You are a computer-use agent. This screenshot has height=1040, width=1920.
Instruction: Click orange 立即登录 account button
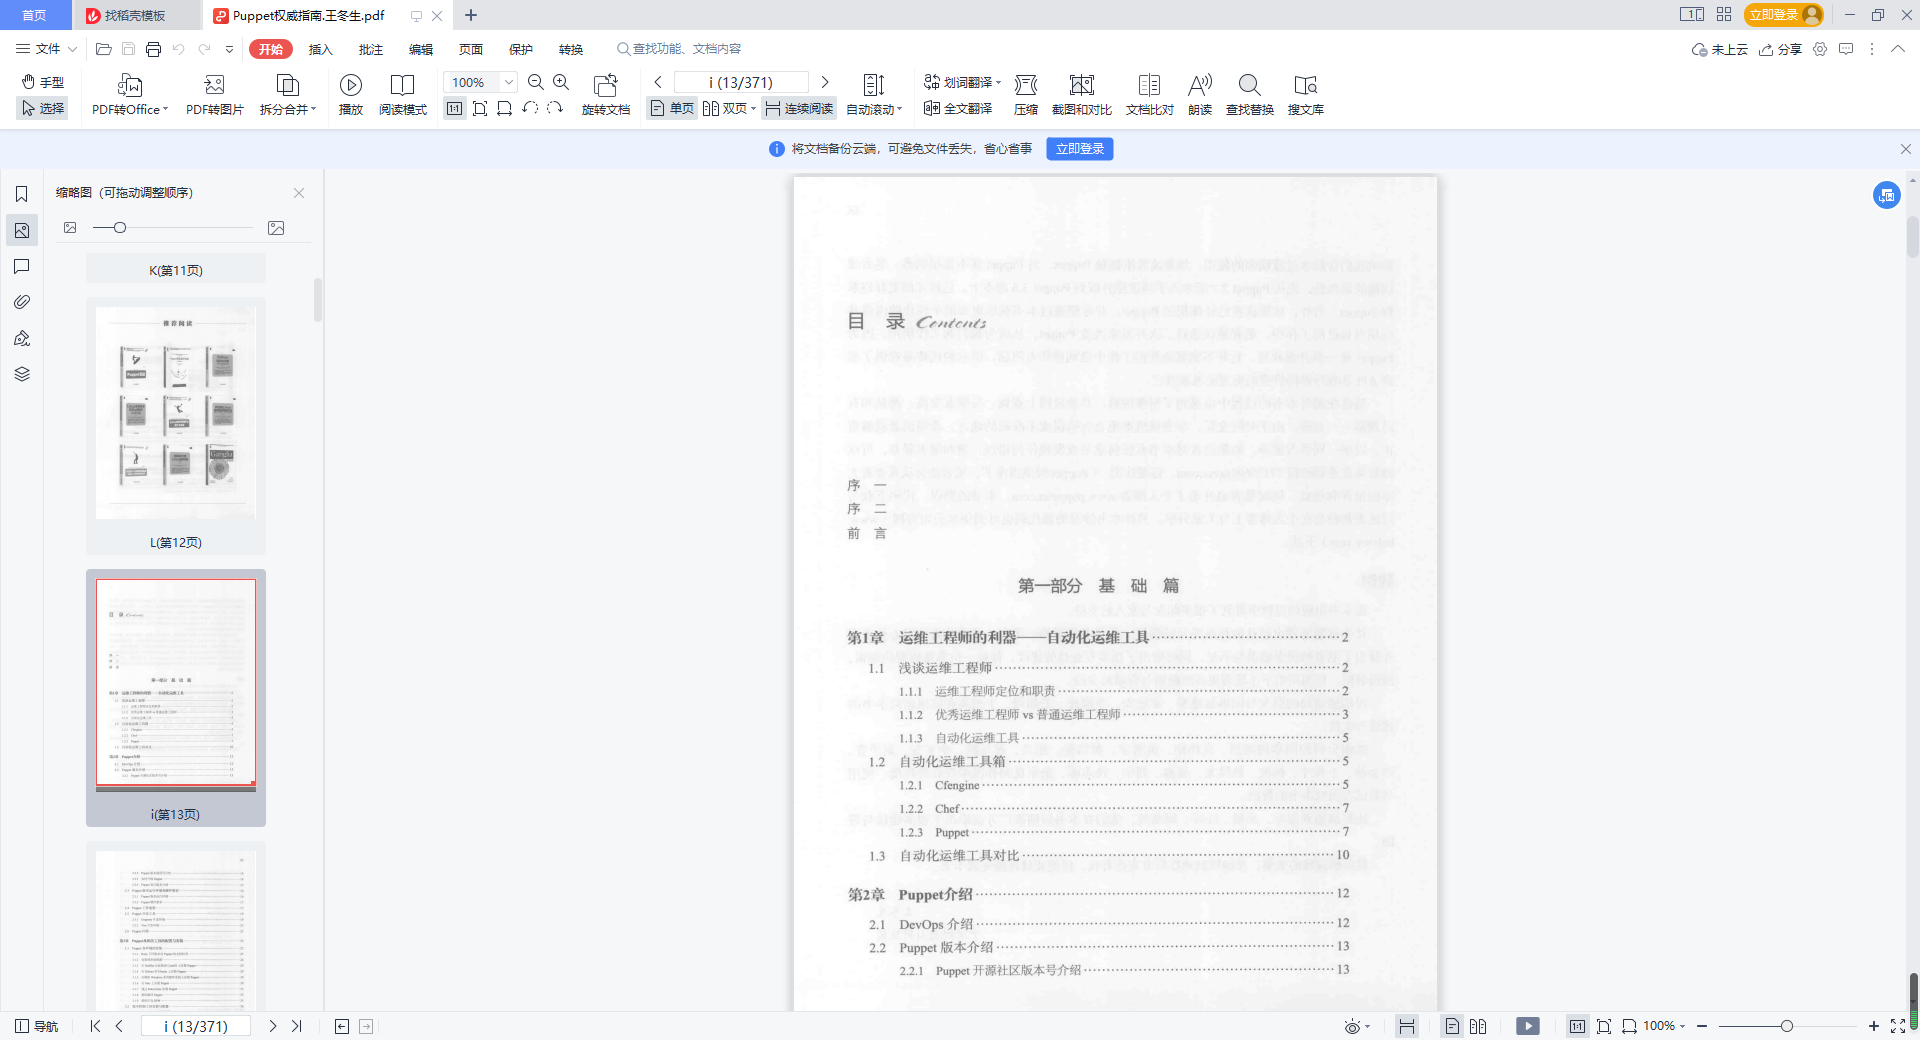[x=1785, y=15]
